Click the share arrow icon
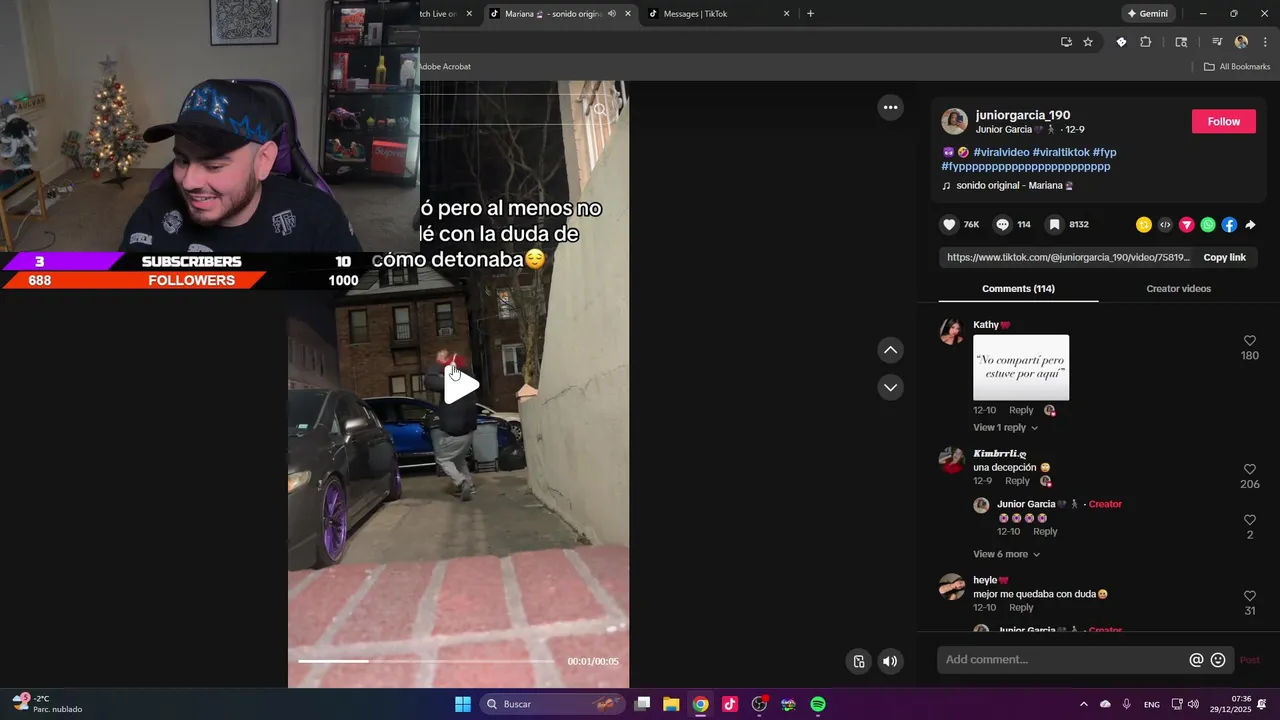This screenshot has height=720, width=1280. pyautogui.click(x=1250, y=225)
